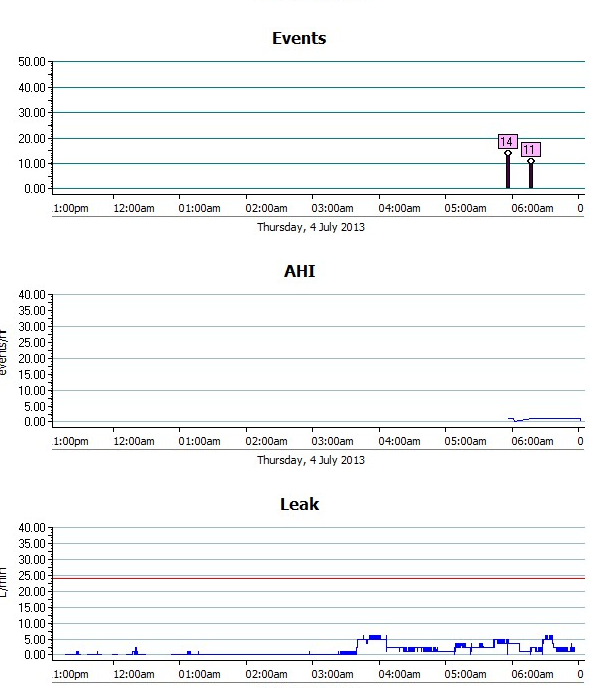Click the 12:00am tick on Leak time axis
Viewport: 613px width, 688px height.
click(133, 674)
